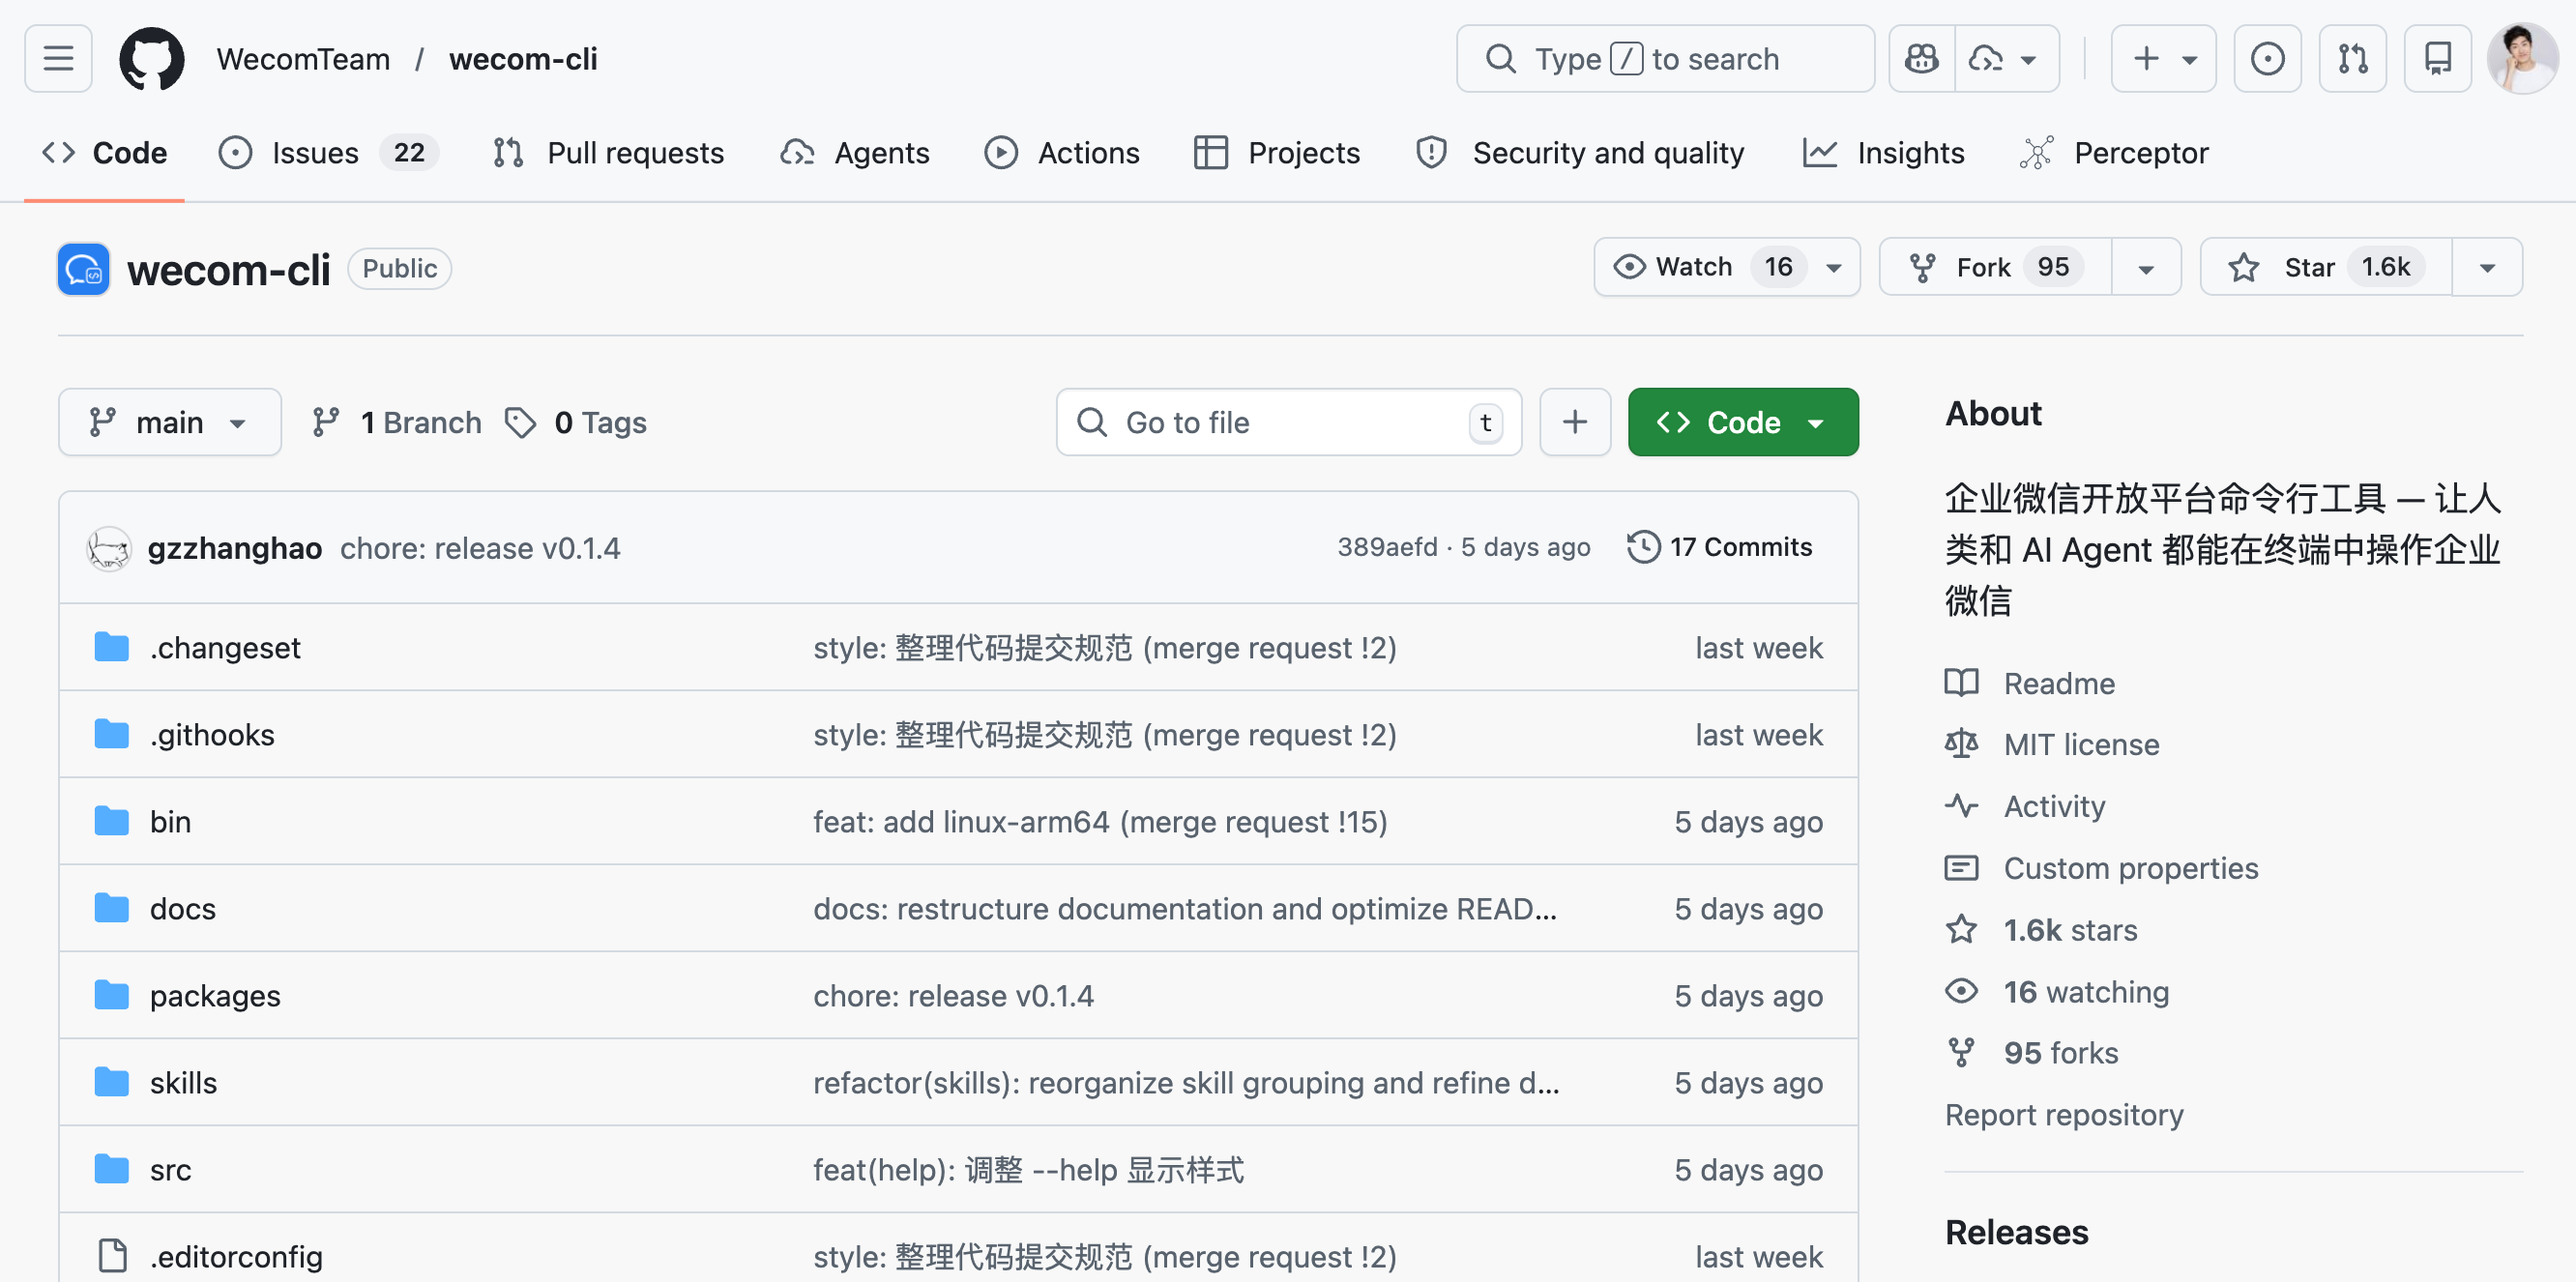The image size is (2576, 1282).
Task: Open the MIT license link
Action: coord(2080,744)
